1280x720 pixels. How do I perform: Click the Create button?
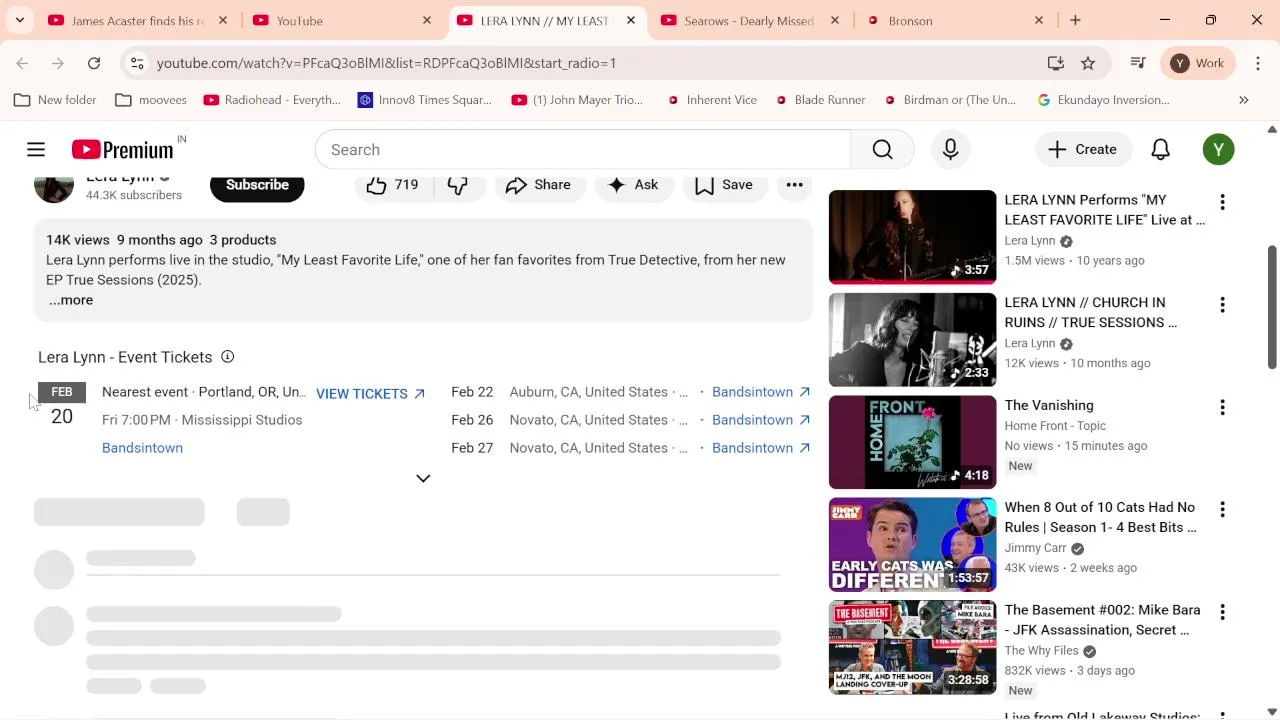pyautogui.click(x=1082, y=149)
